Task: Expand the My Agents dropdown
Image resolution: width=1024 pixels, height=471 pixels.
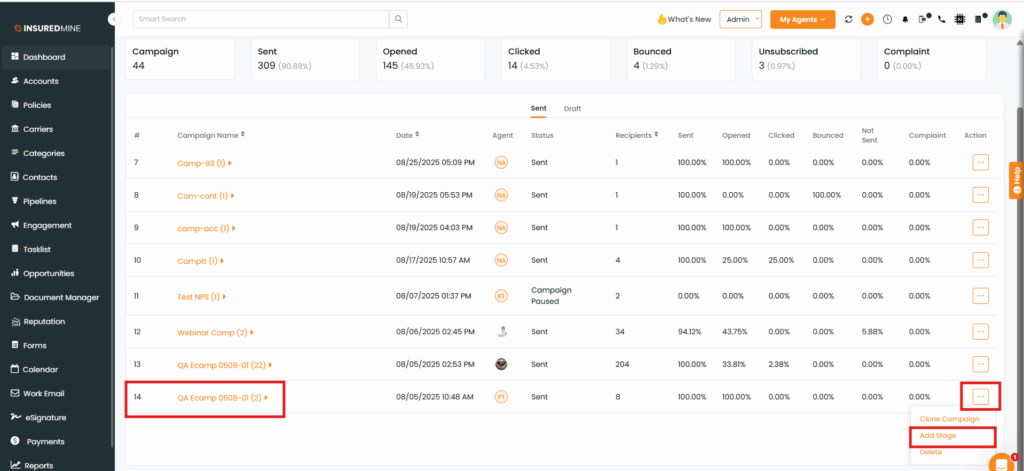Action: tap(802, 19)
